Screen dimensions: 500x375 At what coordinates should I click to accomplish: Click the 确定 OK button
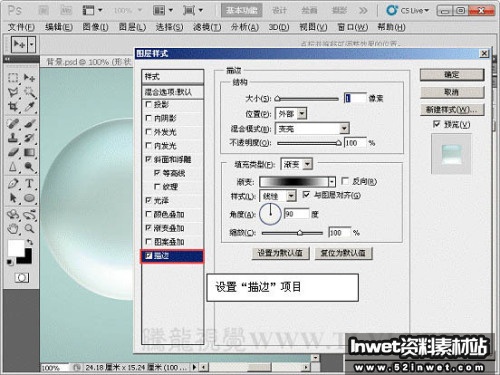click(452, 75)
